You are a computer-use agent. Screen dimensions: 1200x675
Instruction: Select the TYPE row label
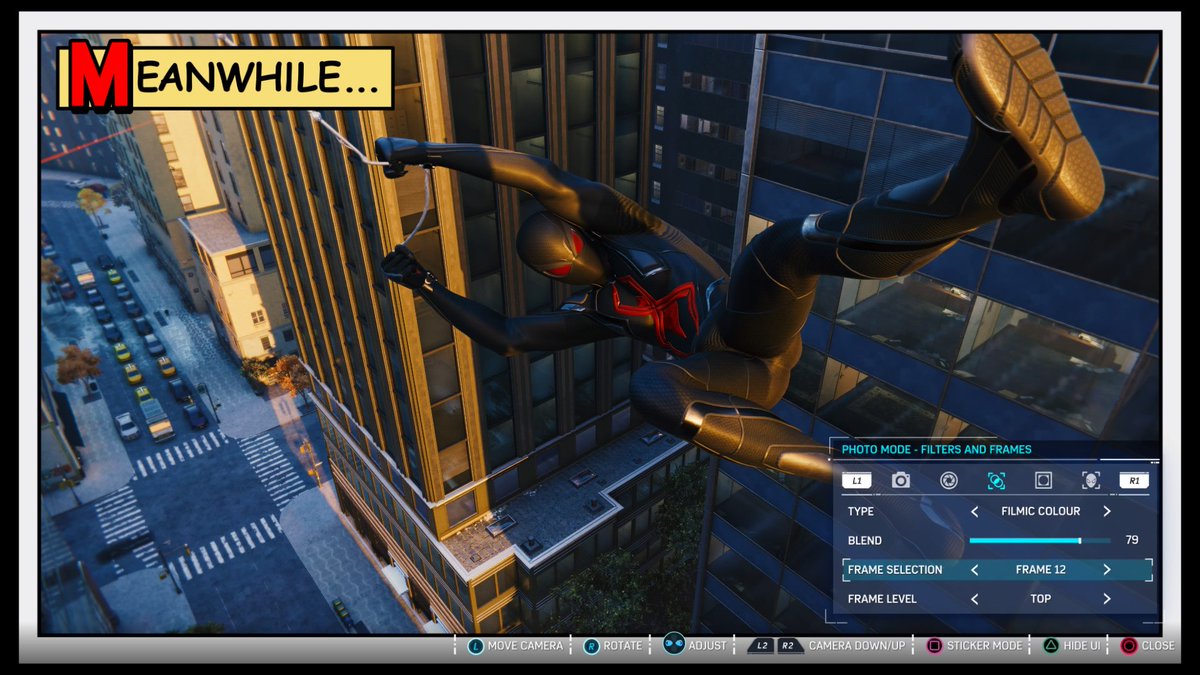coord(860,511)
